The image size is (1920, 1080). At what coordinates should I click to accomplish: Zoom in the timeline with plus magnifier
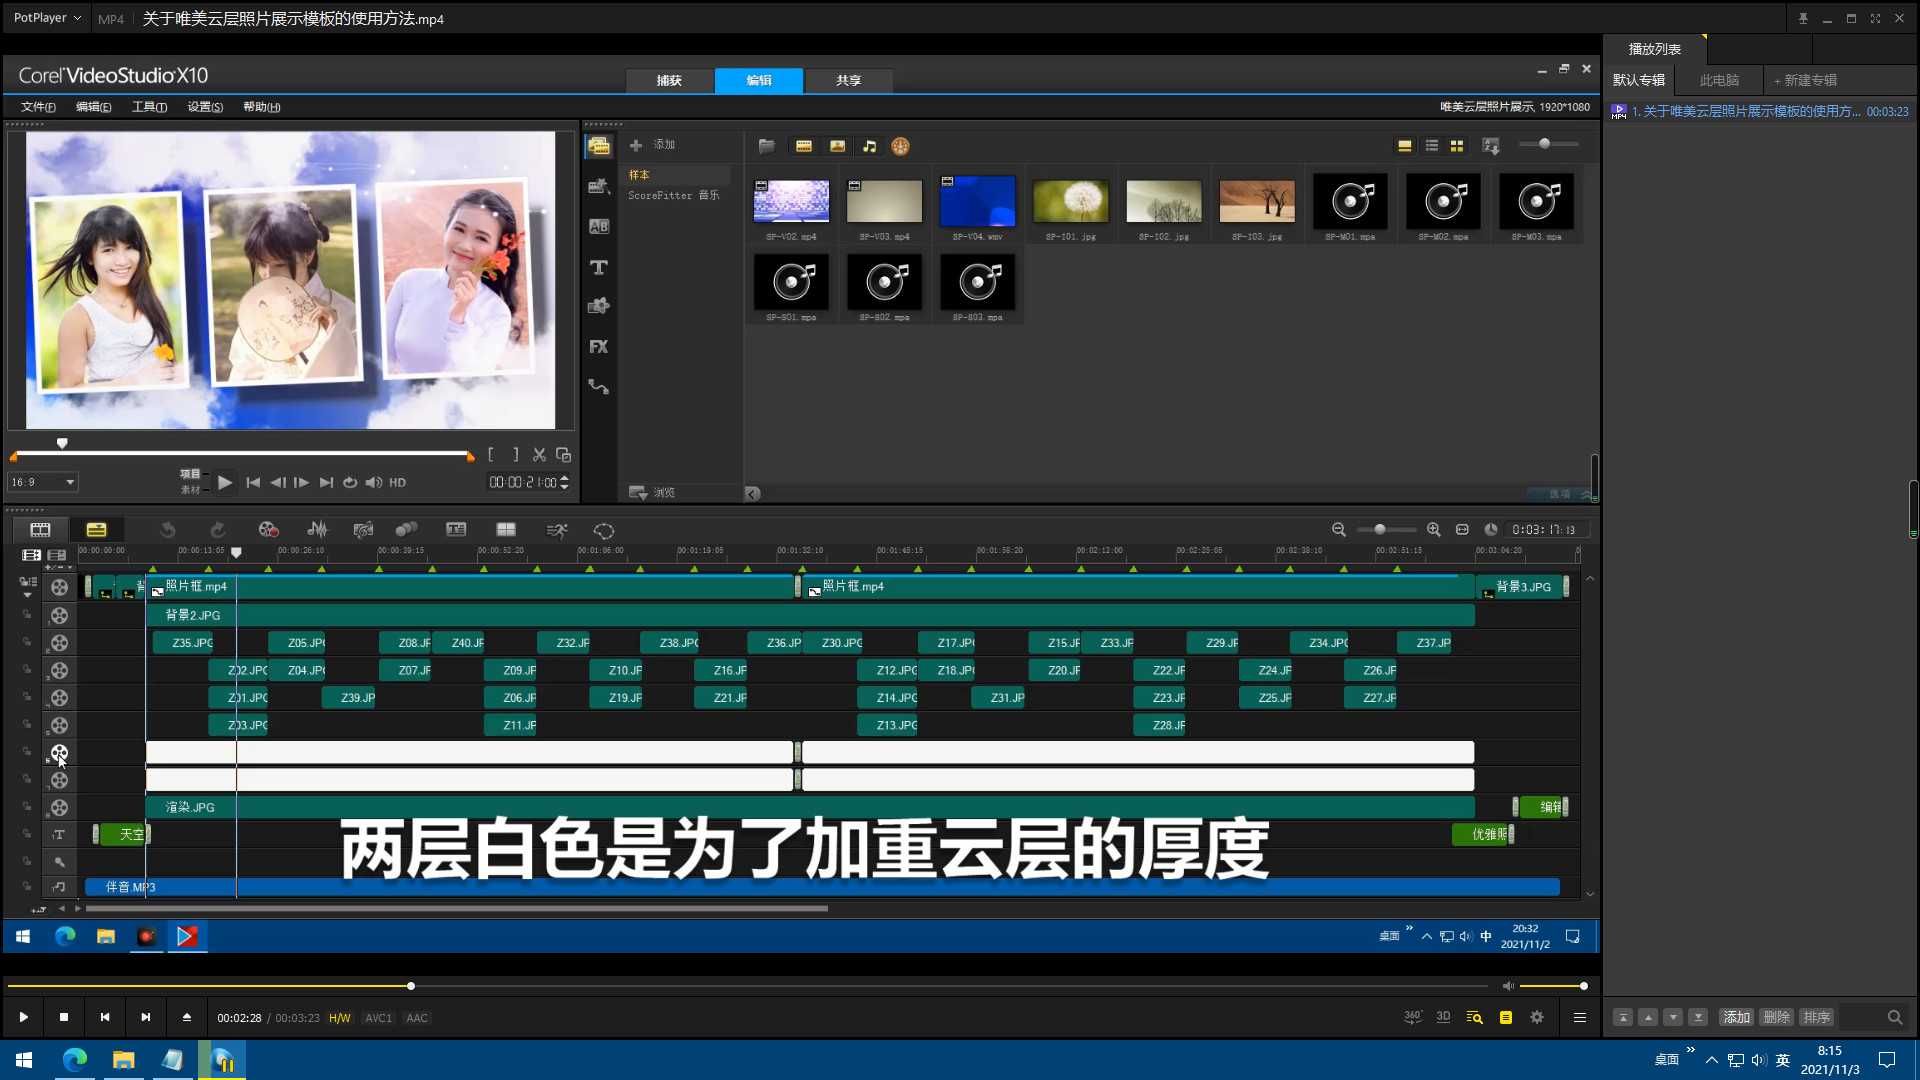click(x=1433, y=530)
